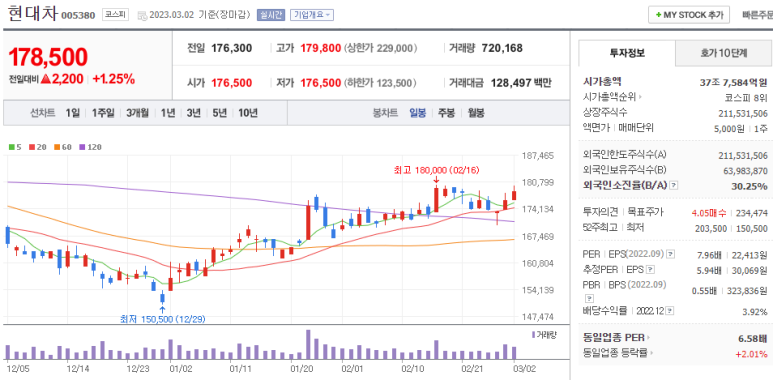Click the calendar icon before 2023.03.02
773x380 pixels.
click(142, 15)
